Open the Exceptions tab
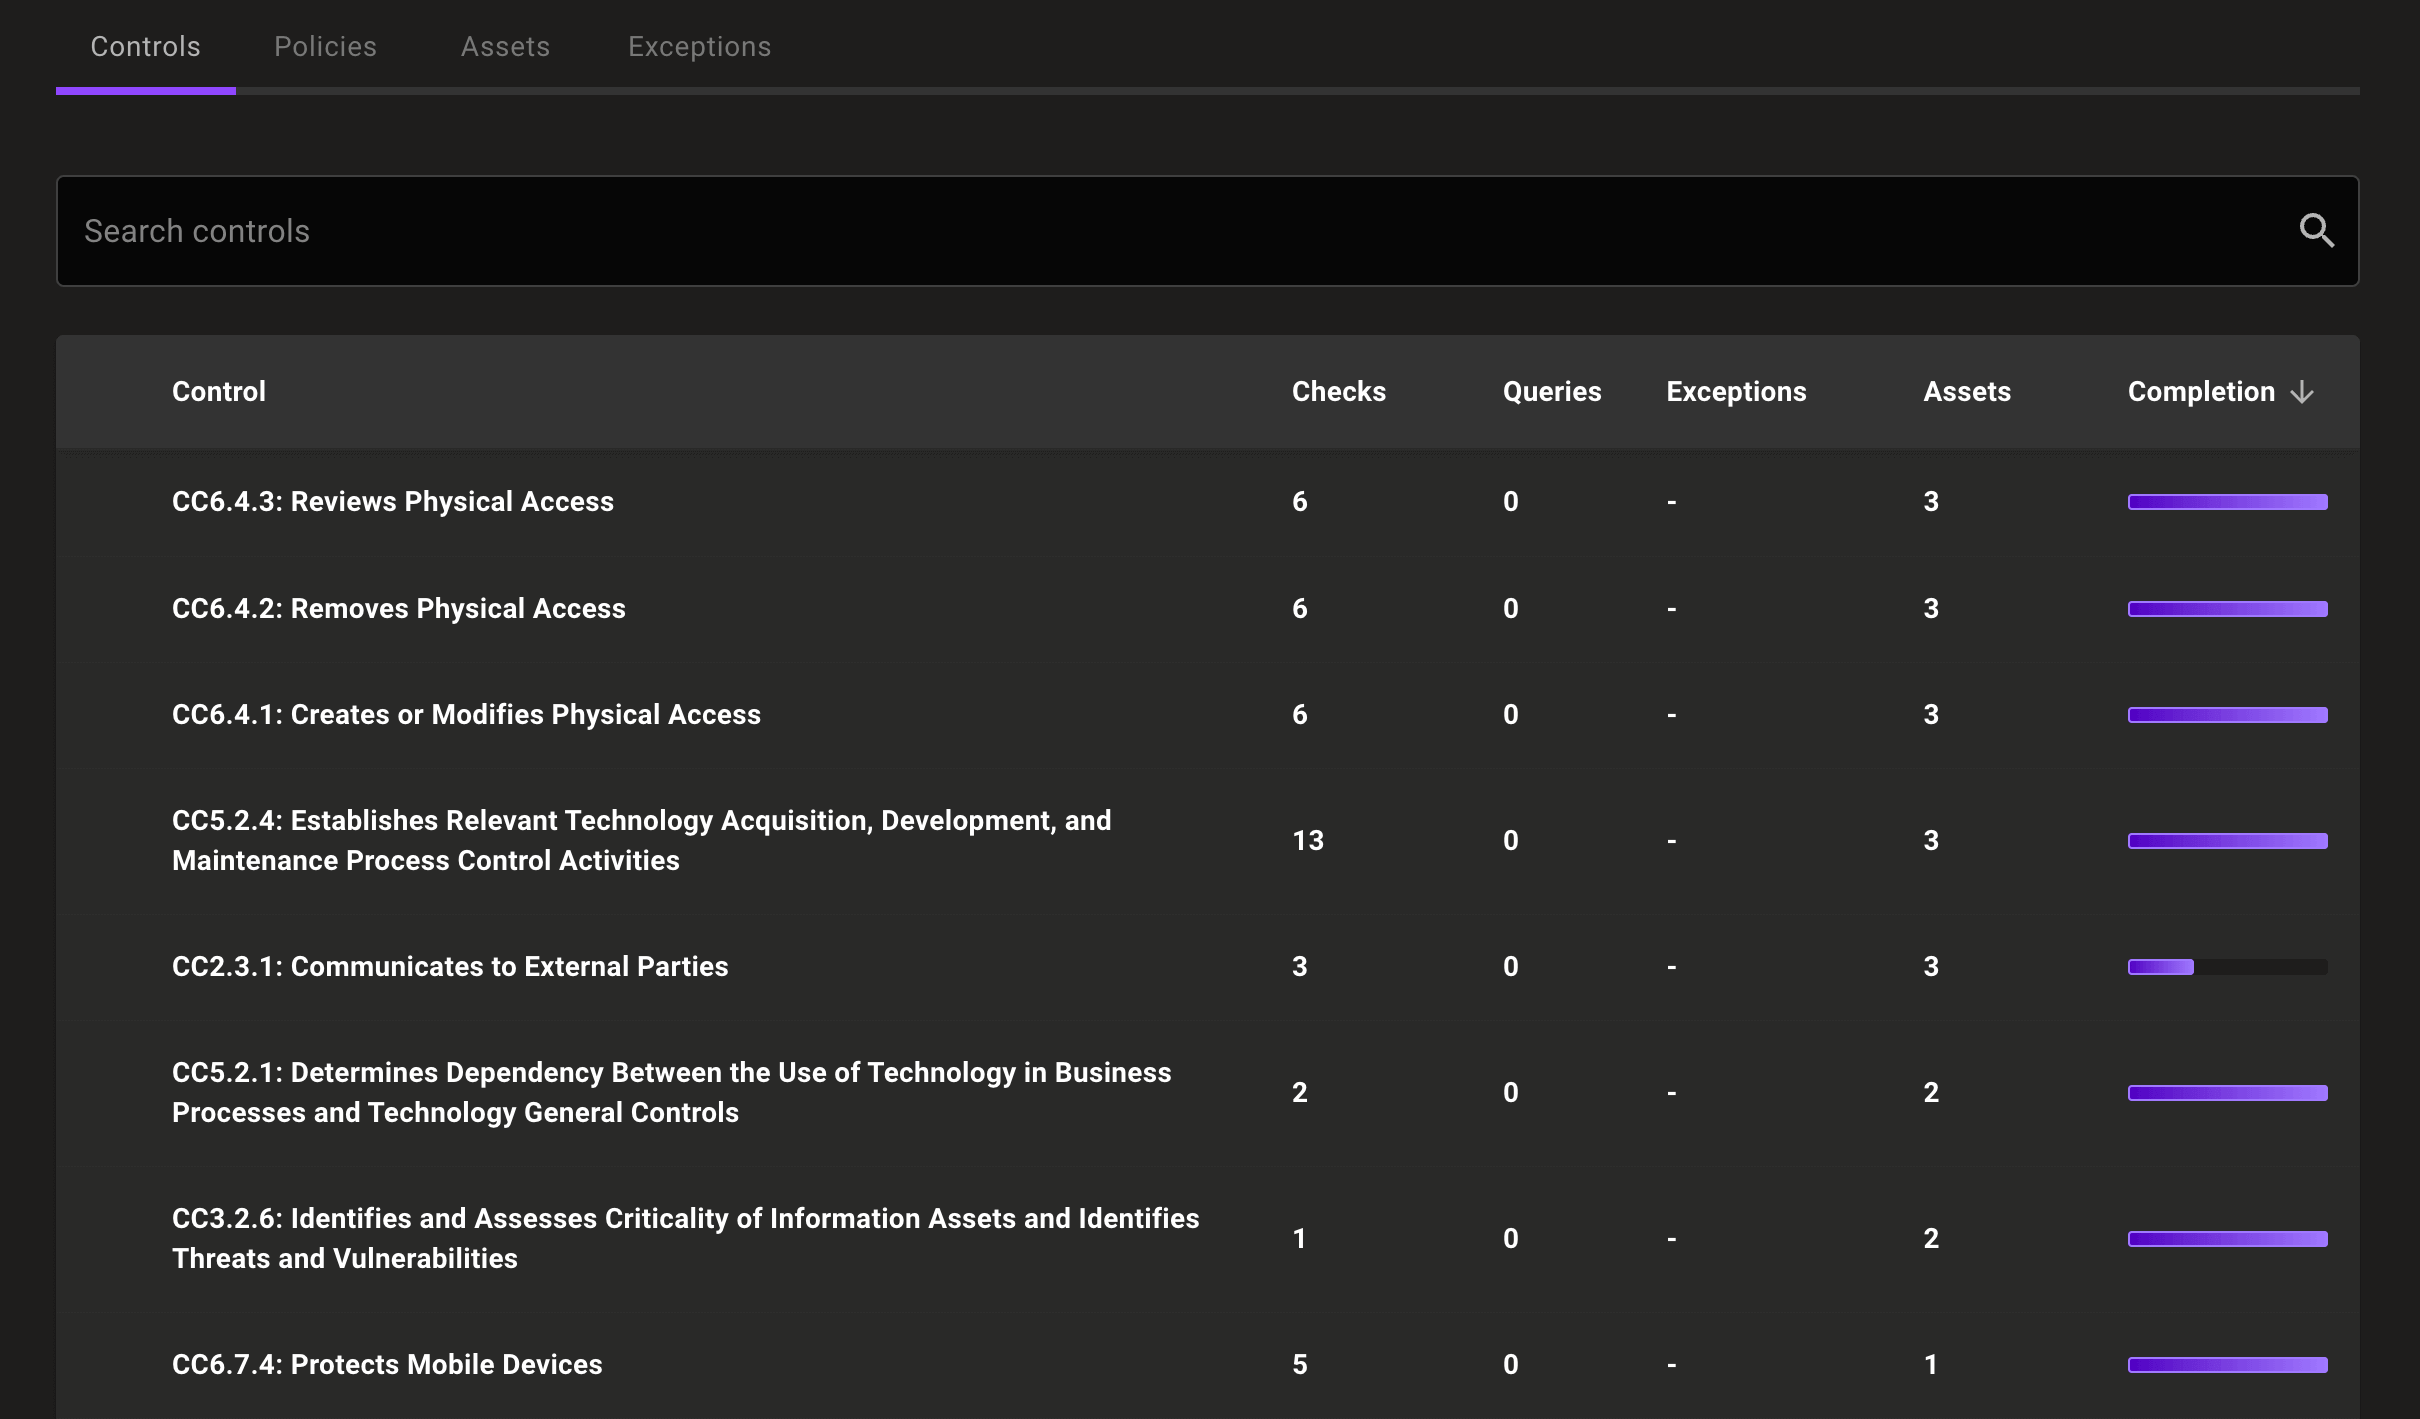 tap(699, 46)
